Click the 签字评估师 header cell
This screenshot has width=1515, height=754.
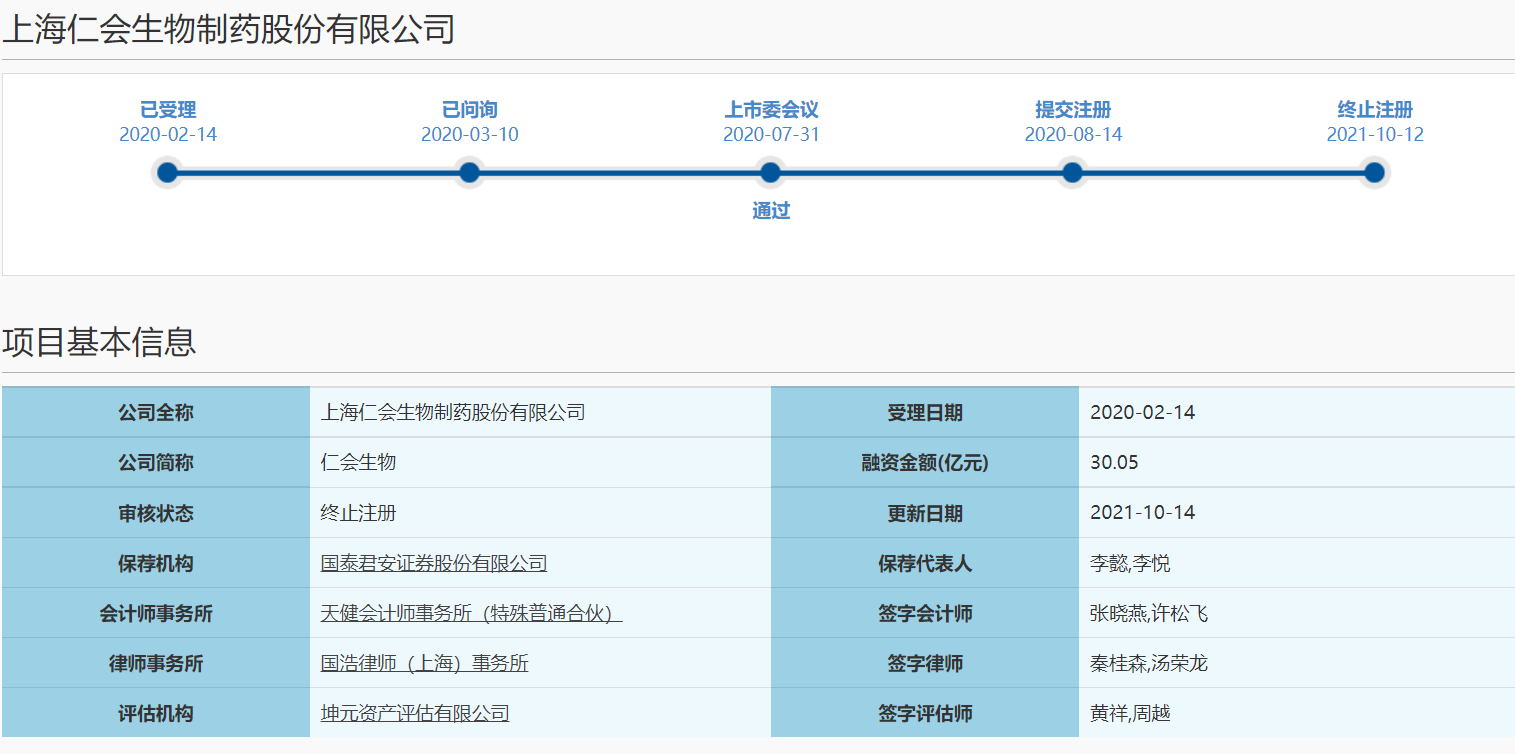click(x=925, y=712)
